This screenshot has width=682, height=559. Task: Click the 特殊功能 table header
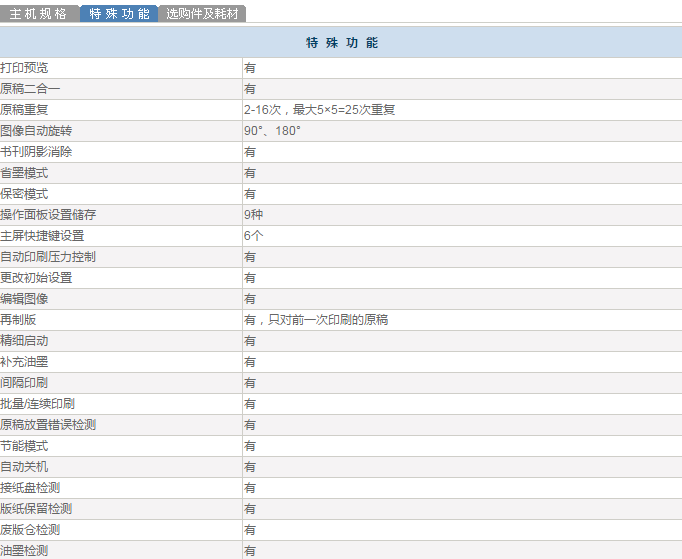[x=342, y=43]
